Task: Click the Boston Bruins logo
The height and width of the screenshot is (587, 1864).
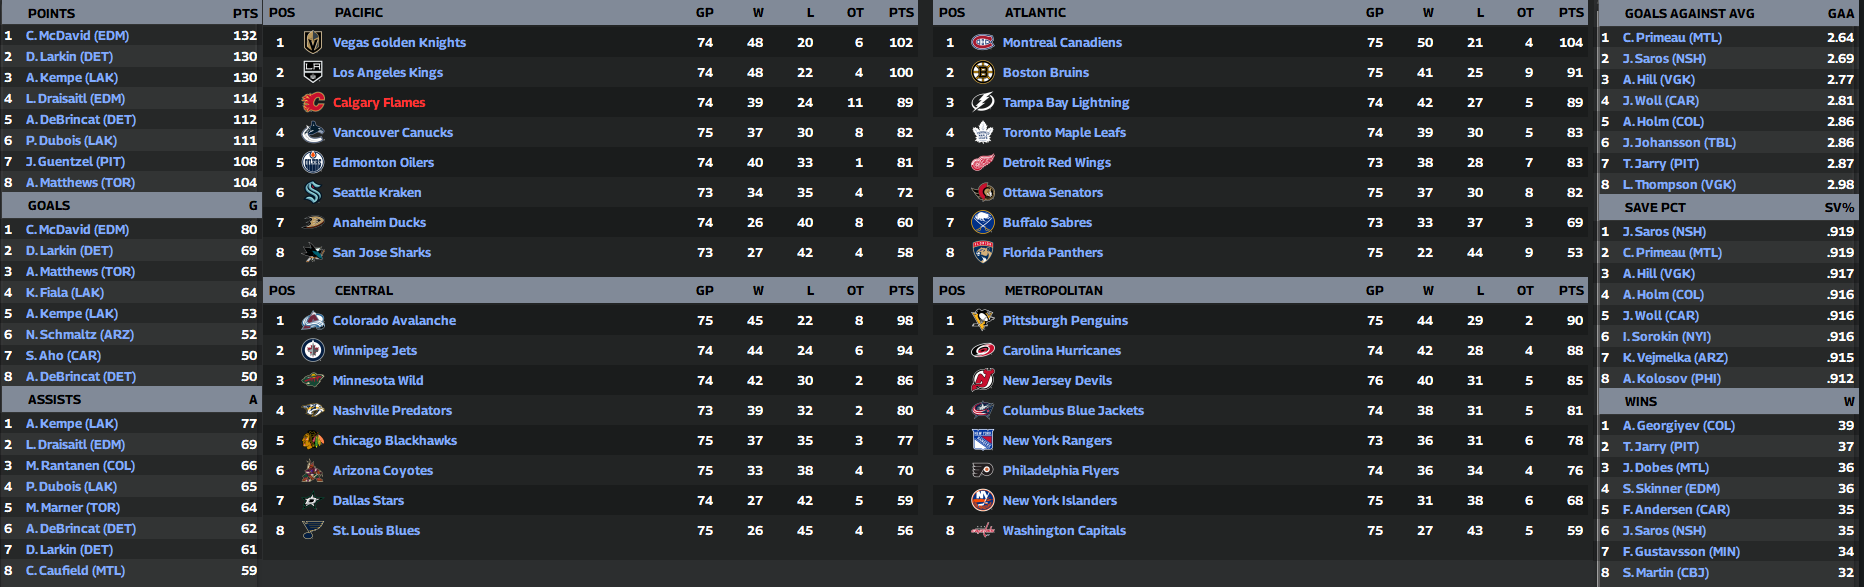Action: (983, 72)
